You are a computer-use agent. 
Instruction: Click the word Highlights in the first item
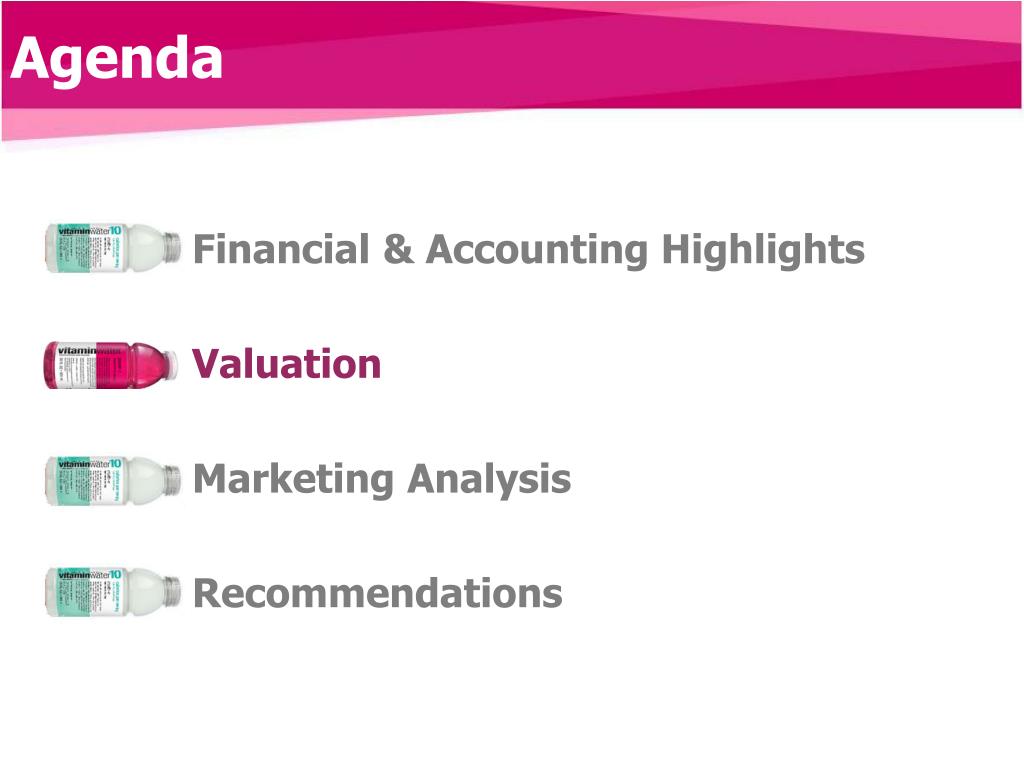pyautogui.click(x=763, y=250)
